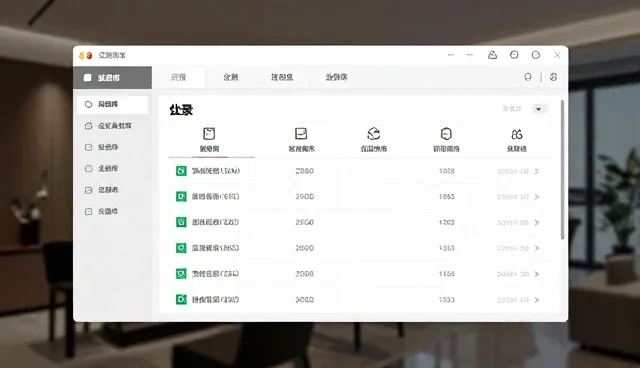
Task: Click the round icon just left of the close X
Action: (x=536, y=55)
